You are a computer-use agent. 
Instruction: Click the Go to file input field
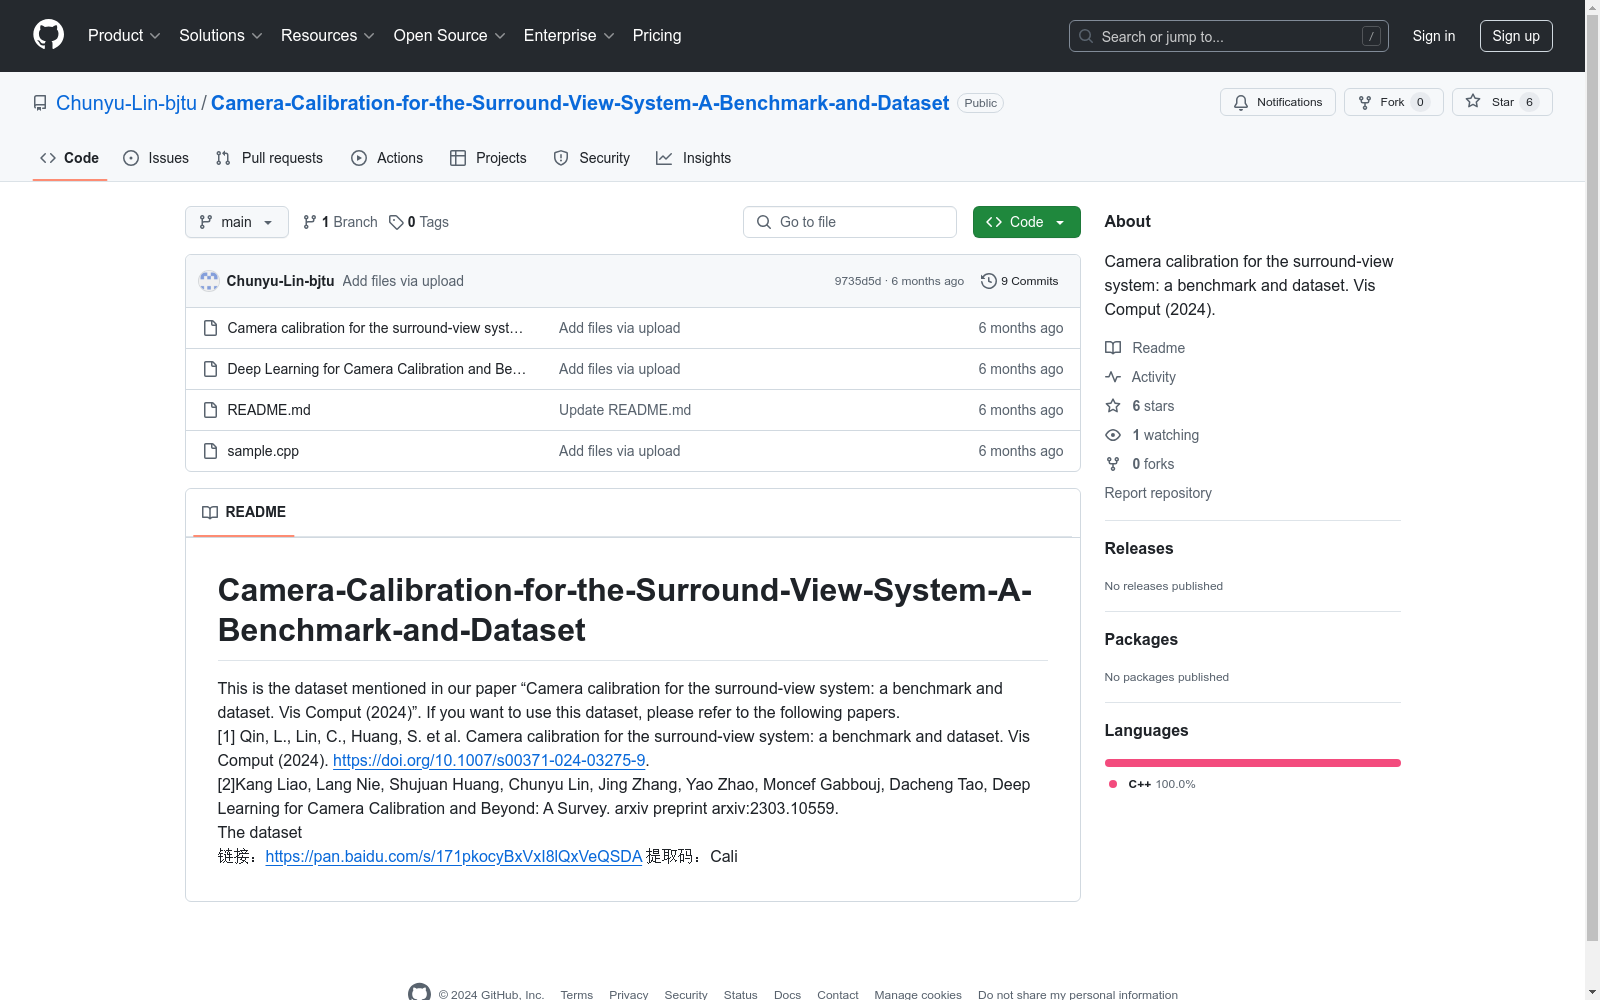(850, 222)
